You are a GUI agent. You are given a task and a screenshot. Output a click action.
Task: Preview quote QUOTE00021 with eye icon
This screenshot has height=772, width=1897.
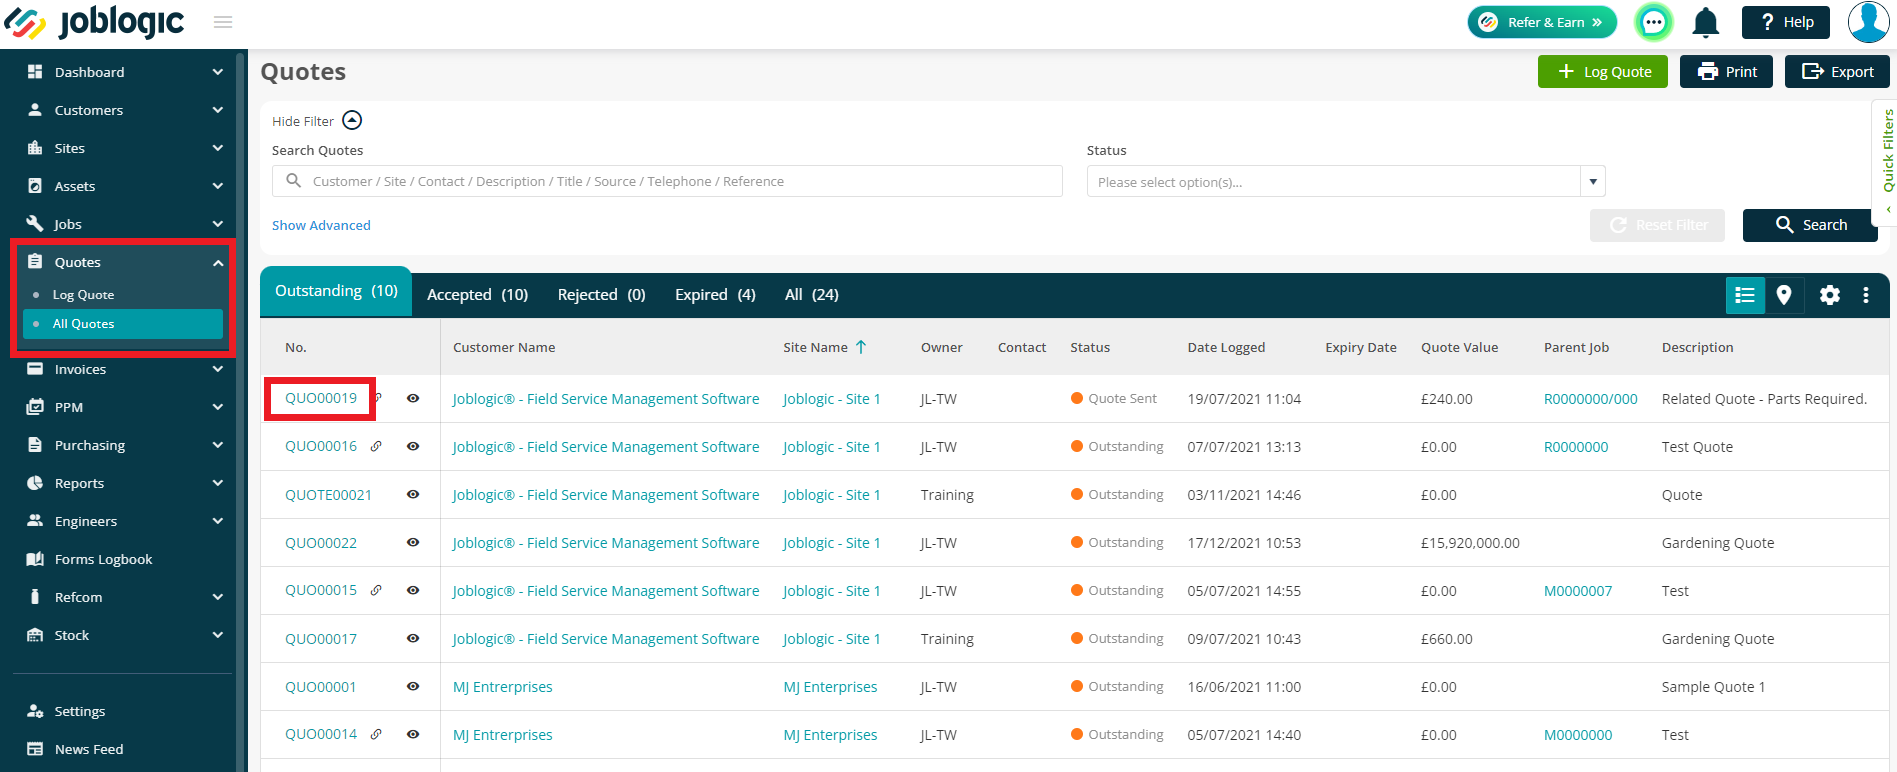pyautogui.click(x=413, y=494)
